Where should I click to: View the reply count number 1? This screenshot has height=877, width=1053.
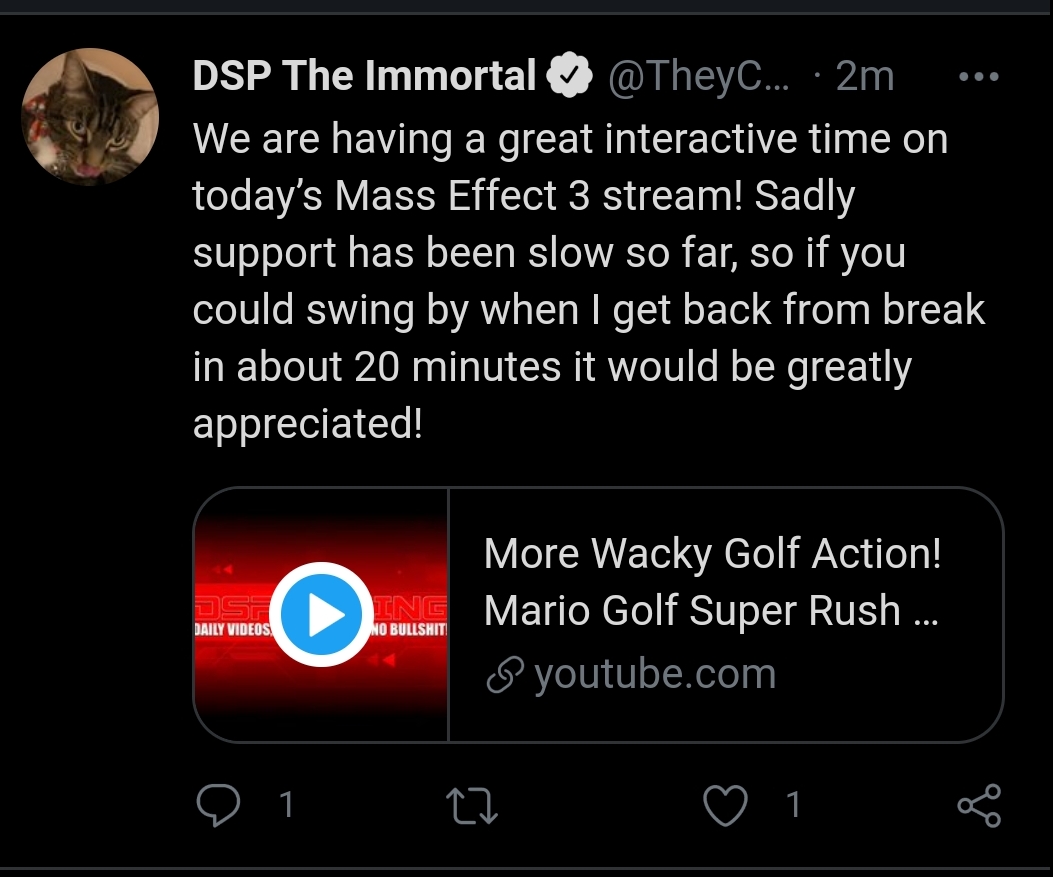[286, 804]
